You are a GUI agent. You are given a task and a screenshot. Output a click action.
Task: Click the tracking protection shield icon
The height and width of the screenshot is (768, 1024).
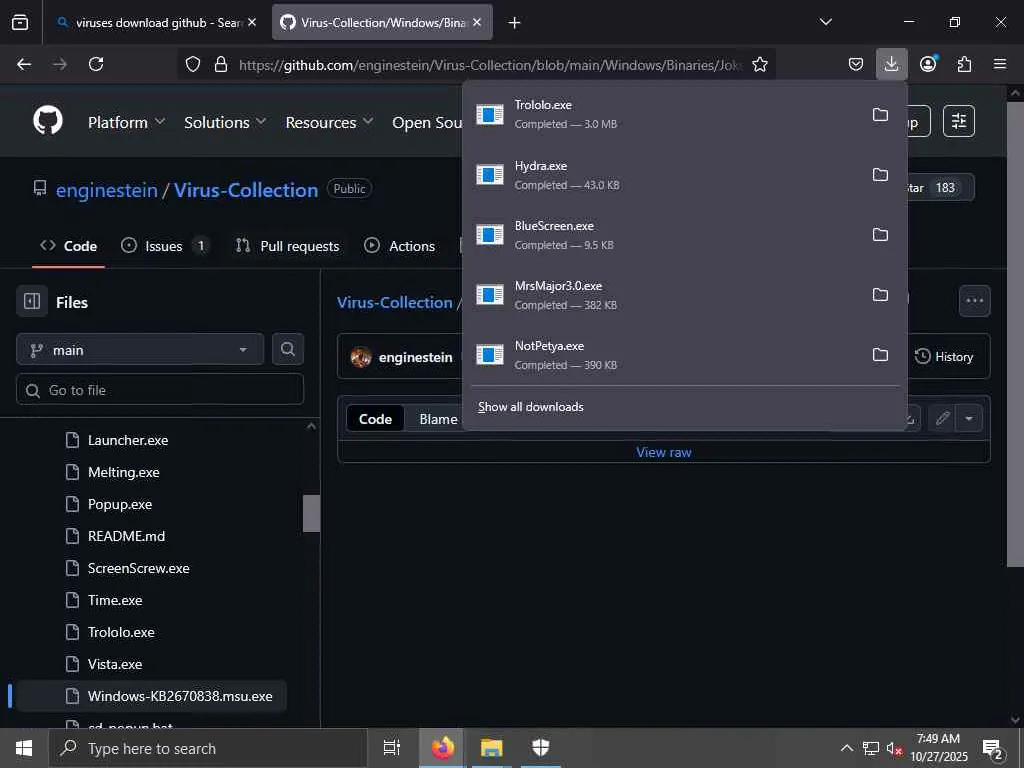193,64
